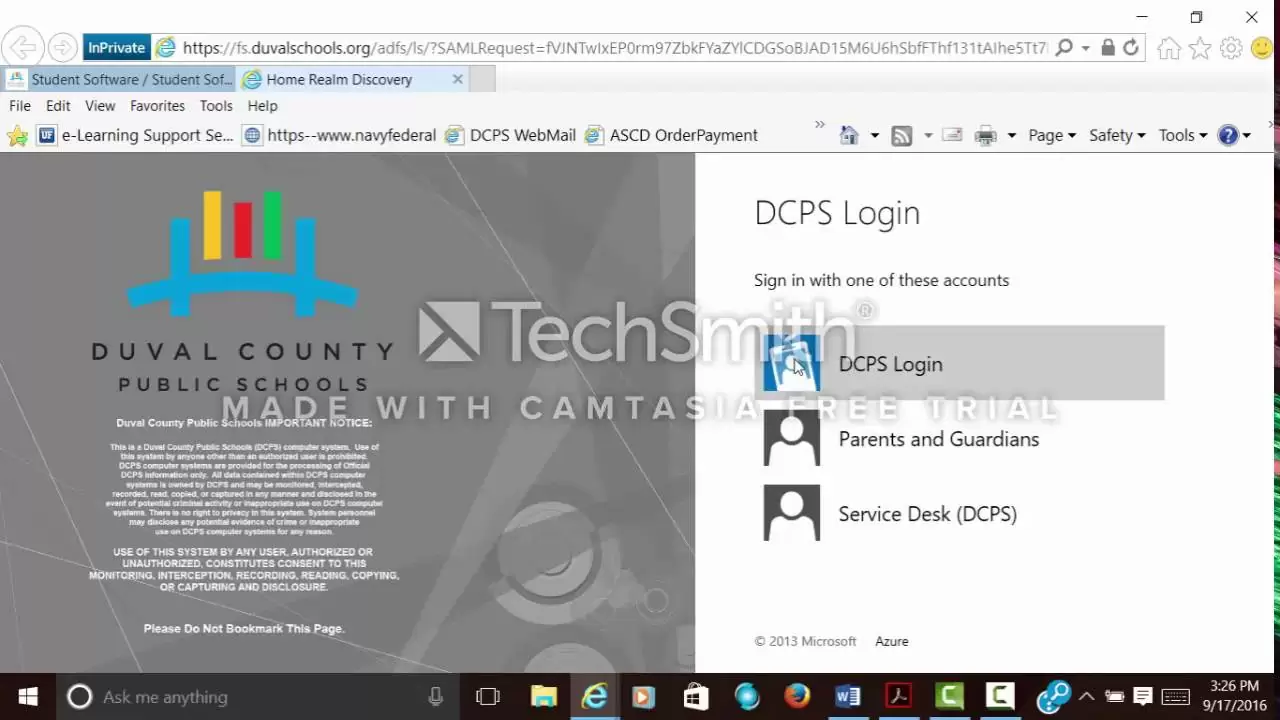
Task: Choose the Parents and Guardians account
Action: 959,438
